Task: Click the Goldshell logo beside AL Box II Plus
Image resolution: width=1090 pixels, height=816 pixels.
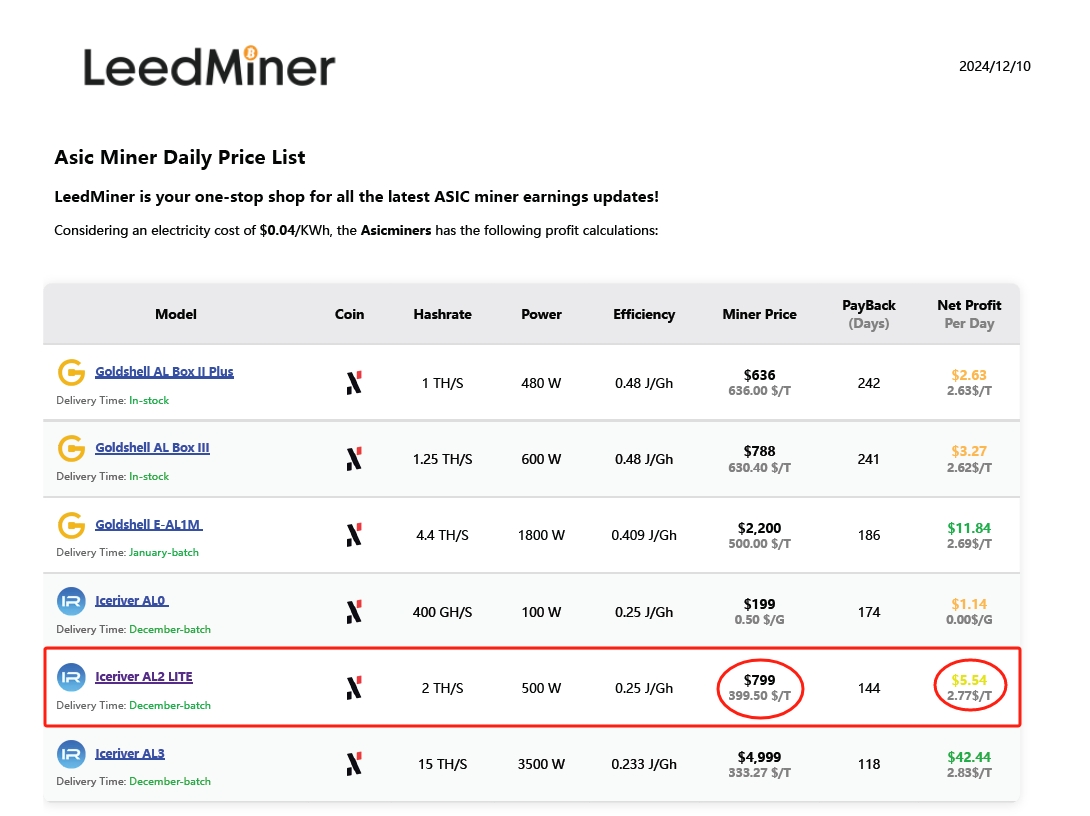Action: point(71,373)
